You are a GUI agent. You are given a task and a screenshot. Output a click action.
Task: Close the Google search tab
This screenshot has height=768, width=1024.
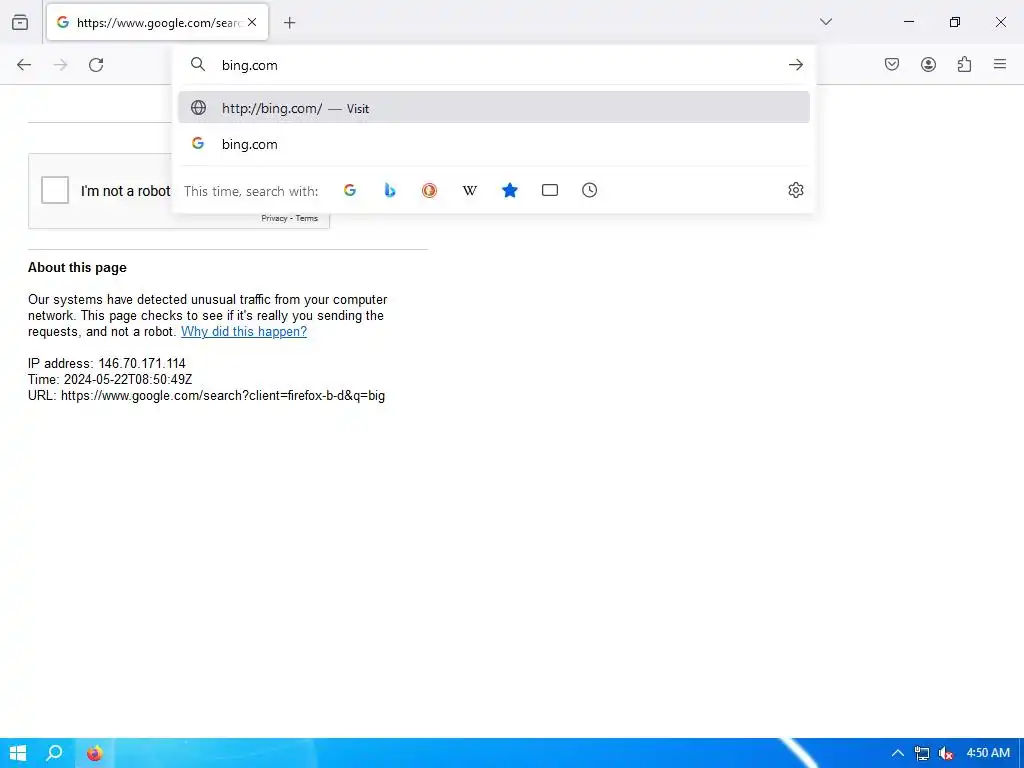click(252, 22)
